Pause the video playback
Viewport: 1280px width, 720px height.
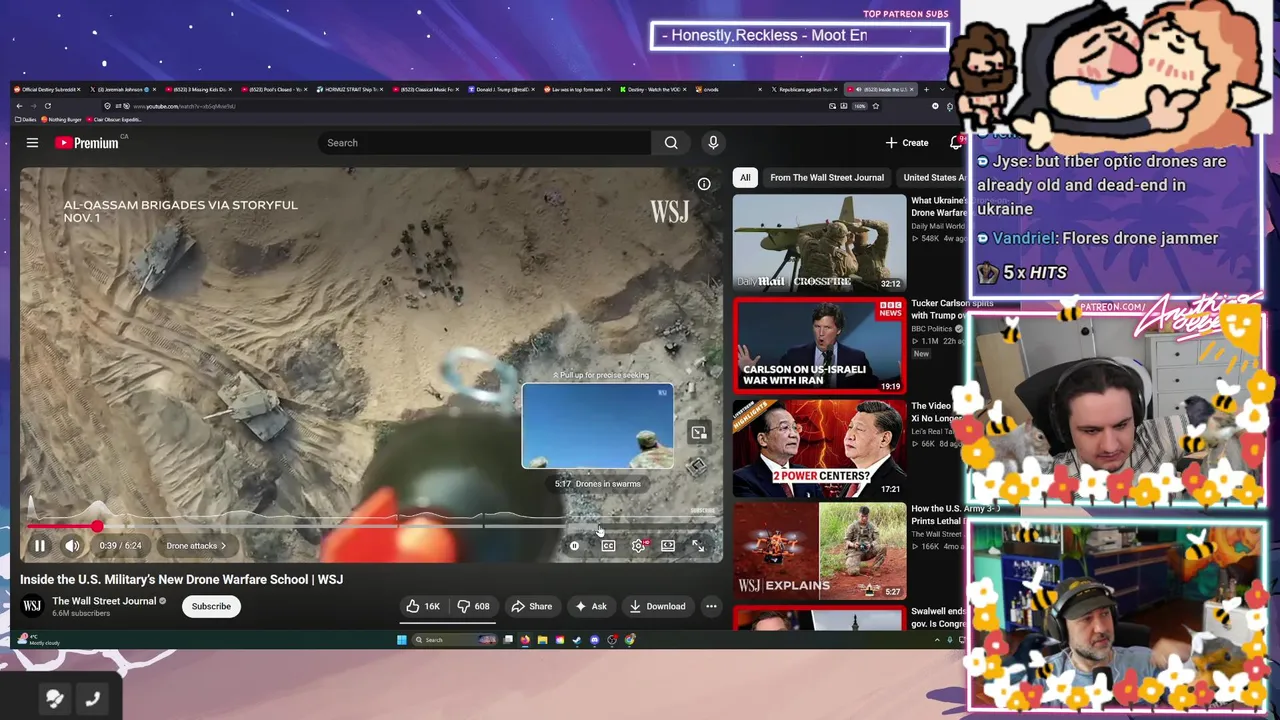(40, 546)
